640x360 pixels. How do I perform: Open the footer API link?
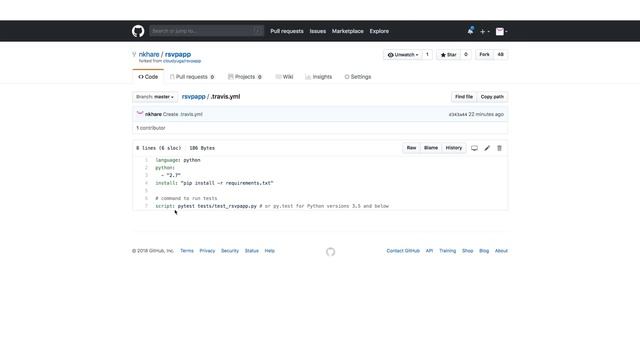(x=429, y=251)
